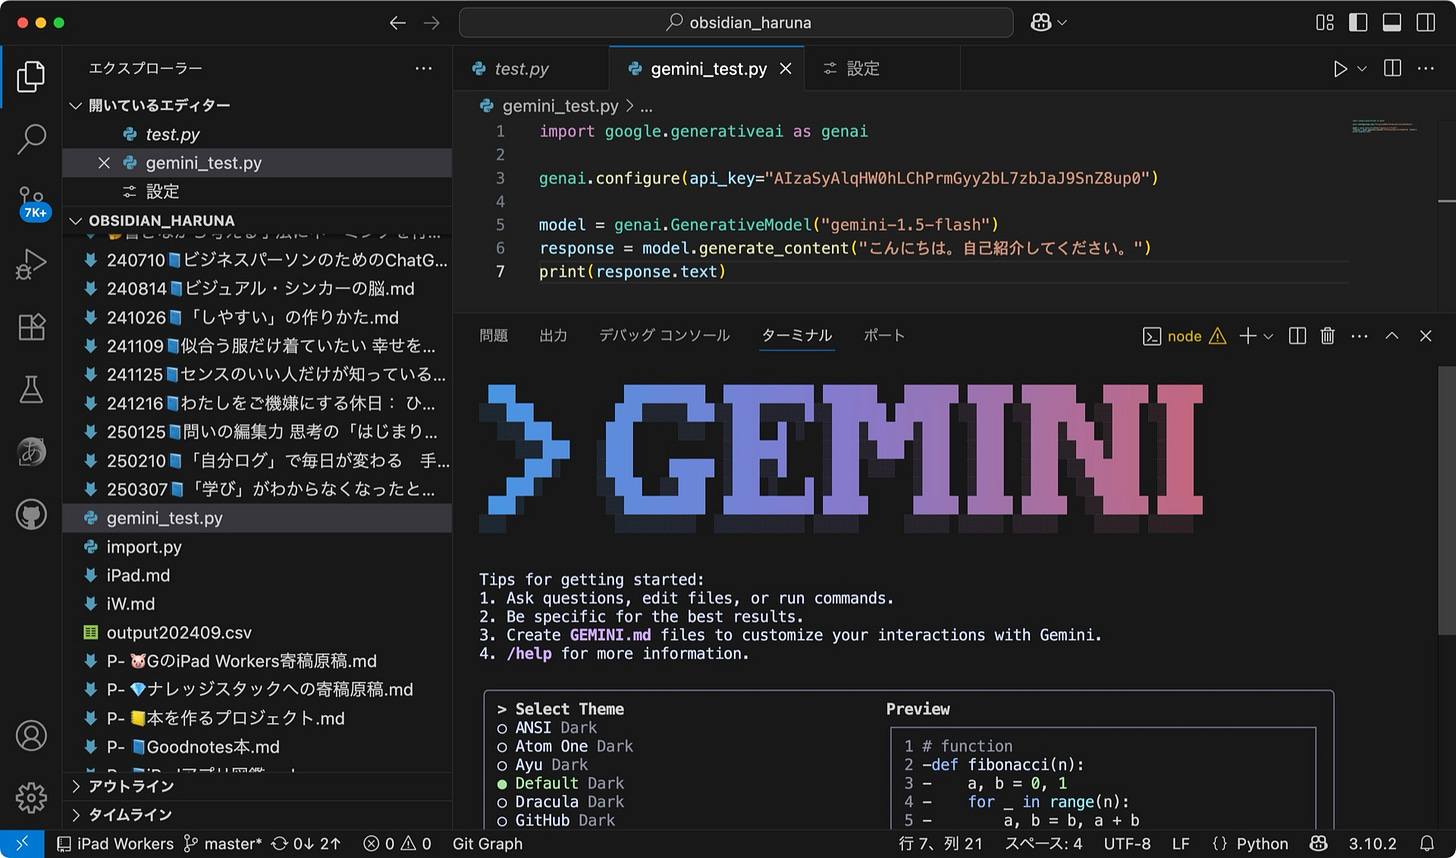Close the terminal panel with X
This screenshot has width=1456, height=858.
(1426, 336)
